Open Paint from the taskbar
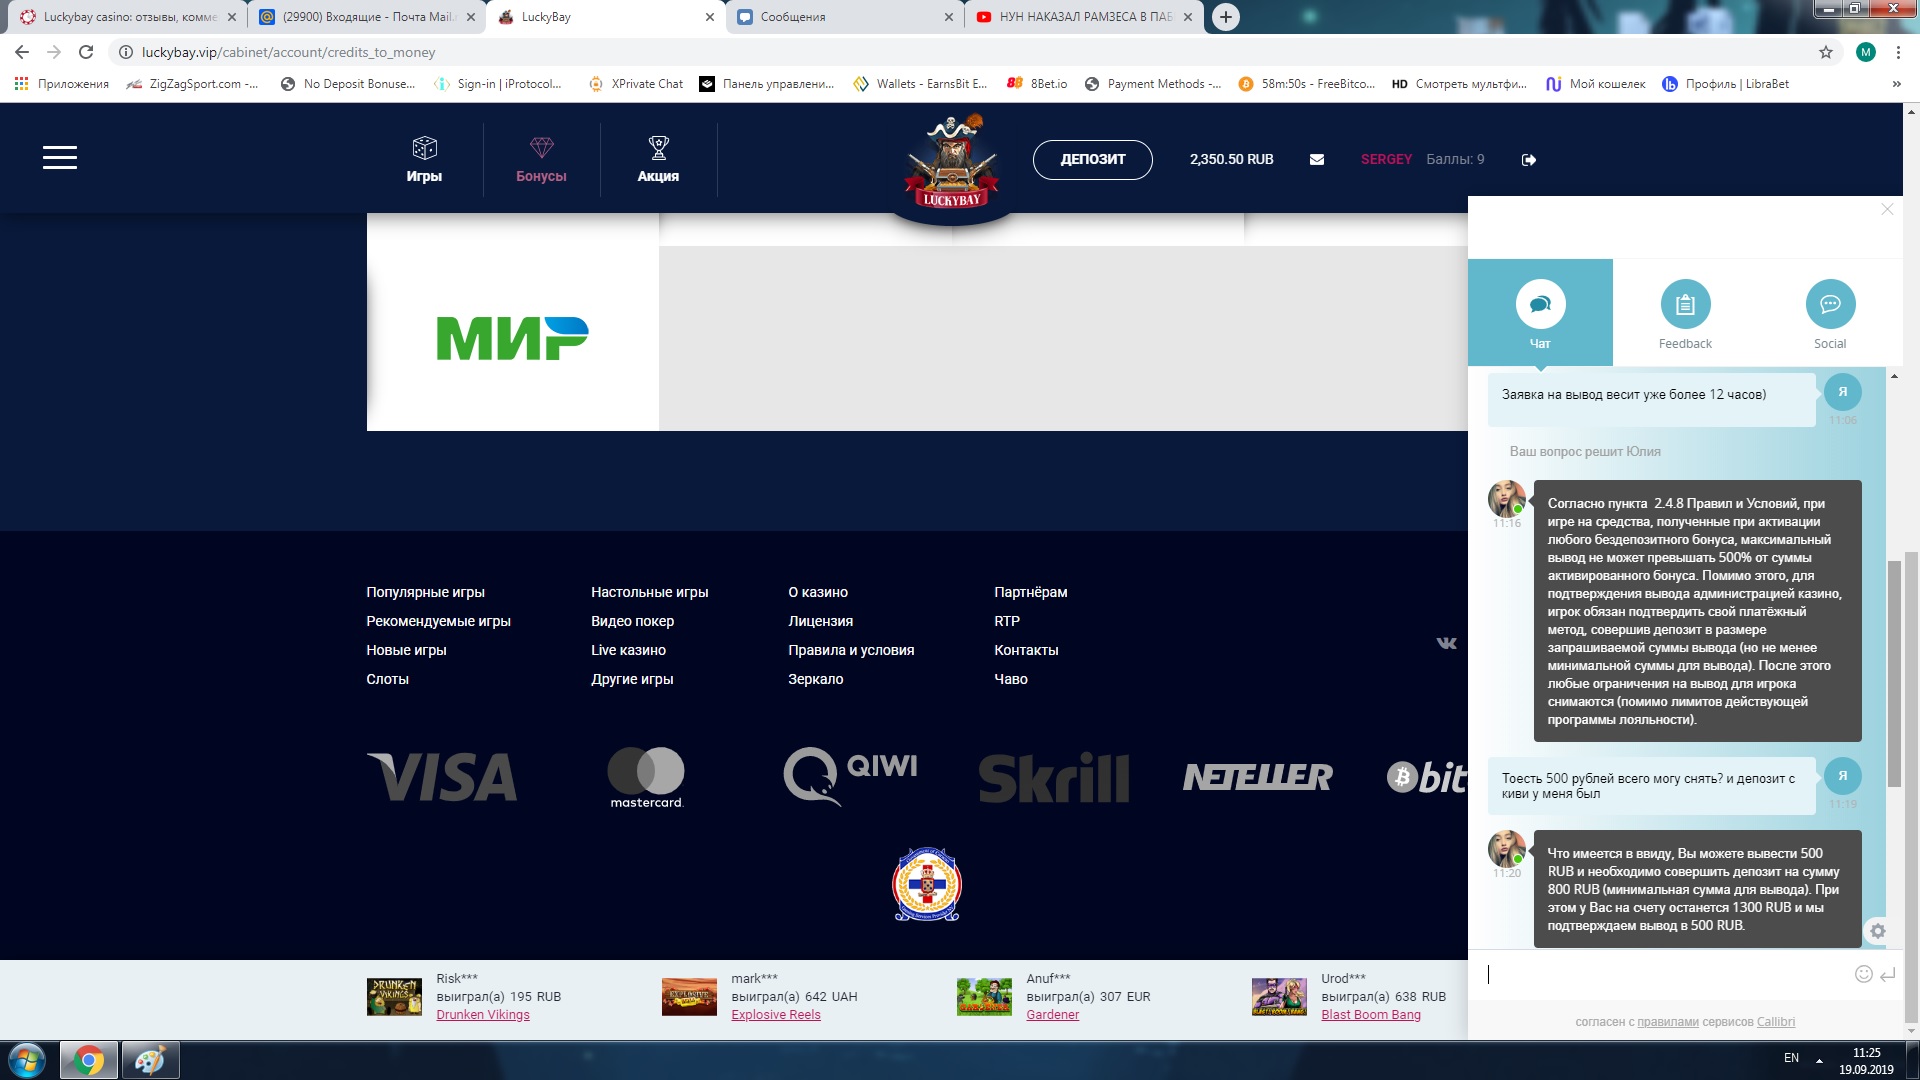The image size is (1920, 1080). [150, 1060]
